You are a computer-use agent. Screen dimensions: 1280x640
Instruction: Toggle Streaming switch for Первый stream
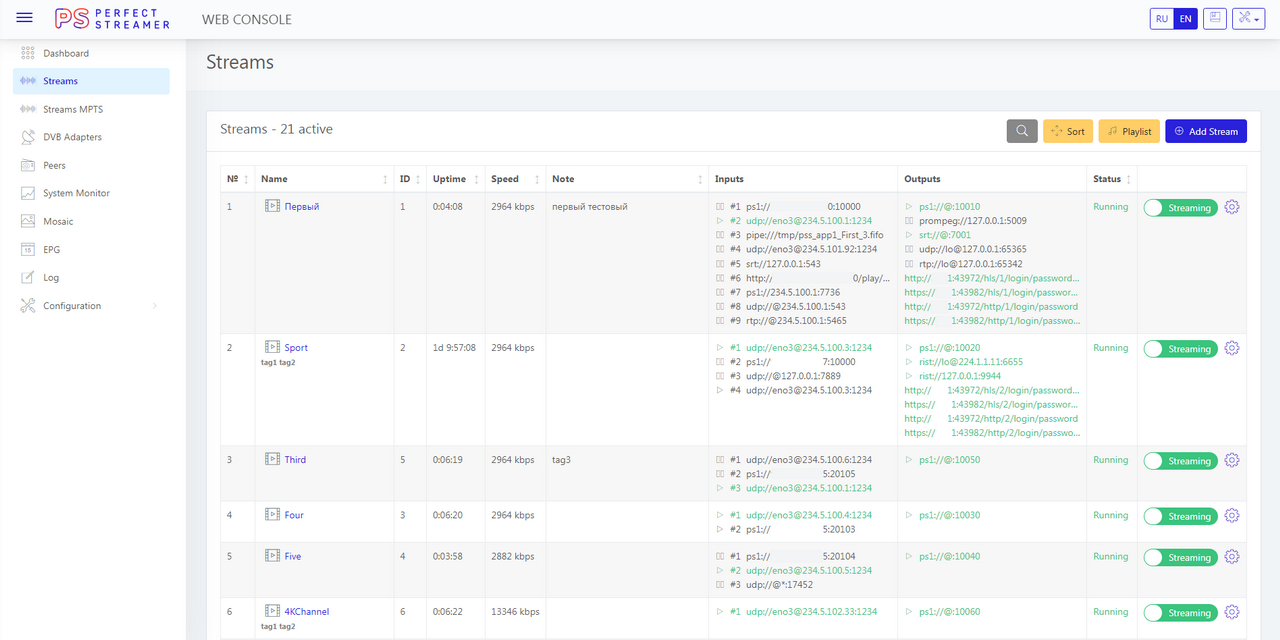point(1180,208)
